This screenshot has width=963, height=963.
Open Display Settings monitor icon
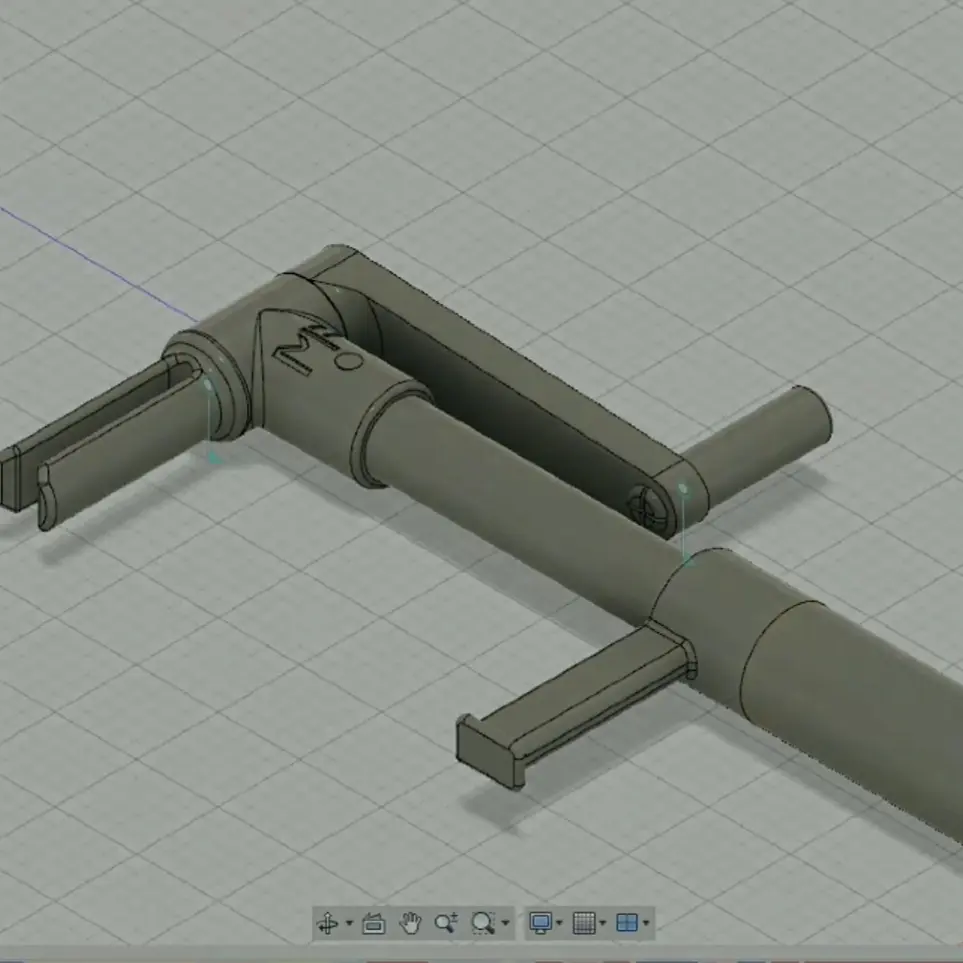pos(540,923)
